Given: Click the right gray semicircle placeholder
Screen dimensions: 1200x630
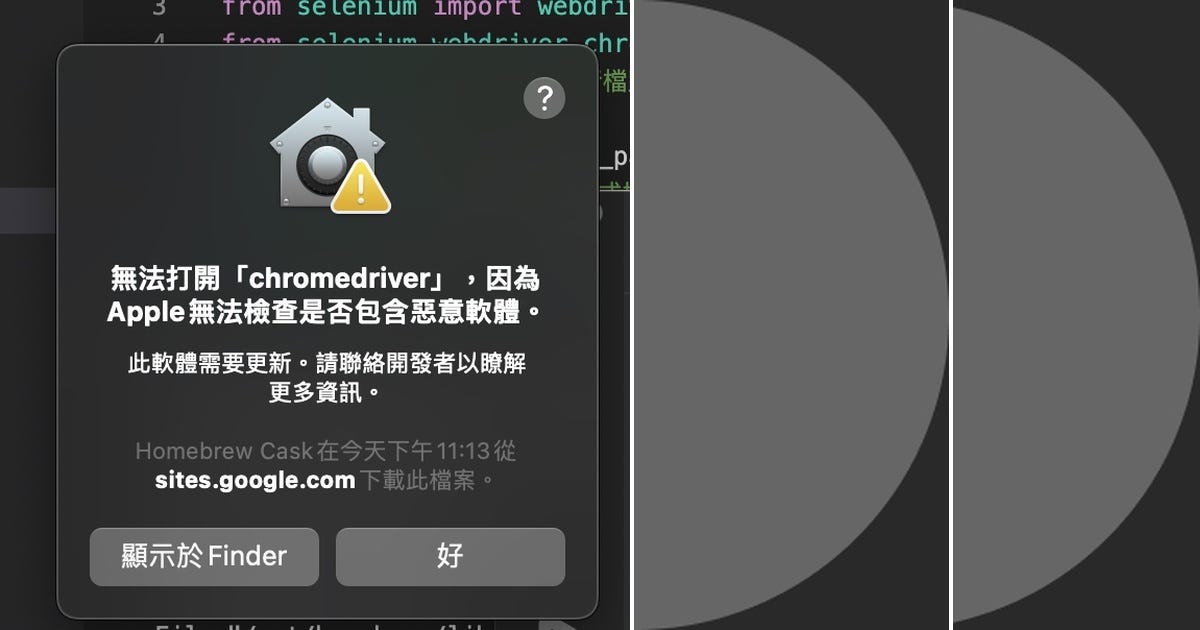Looking at the screenshot, I should [x=1076, y=315].
